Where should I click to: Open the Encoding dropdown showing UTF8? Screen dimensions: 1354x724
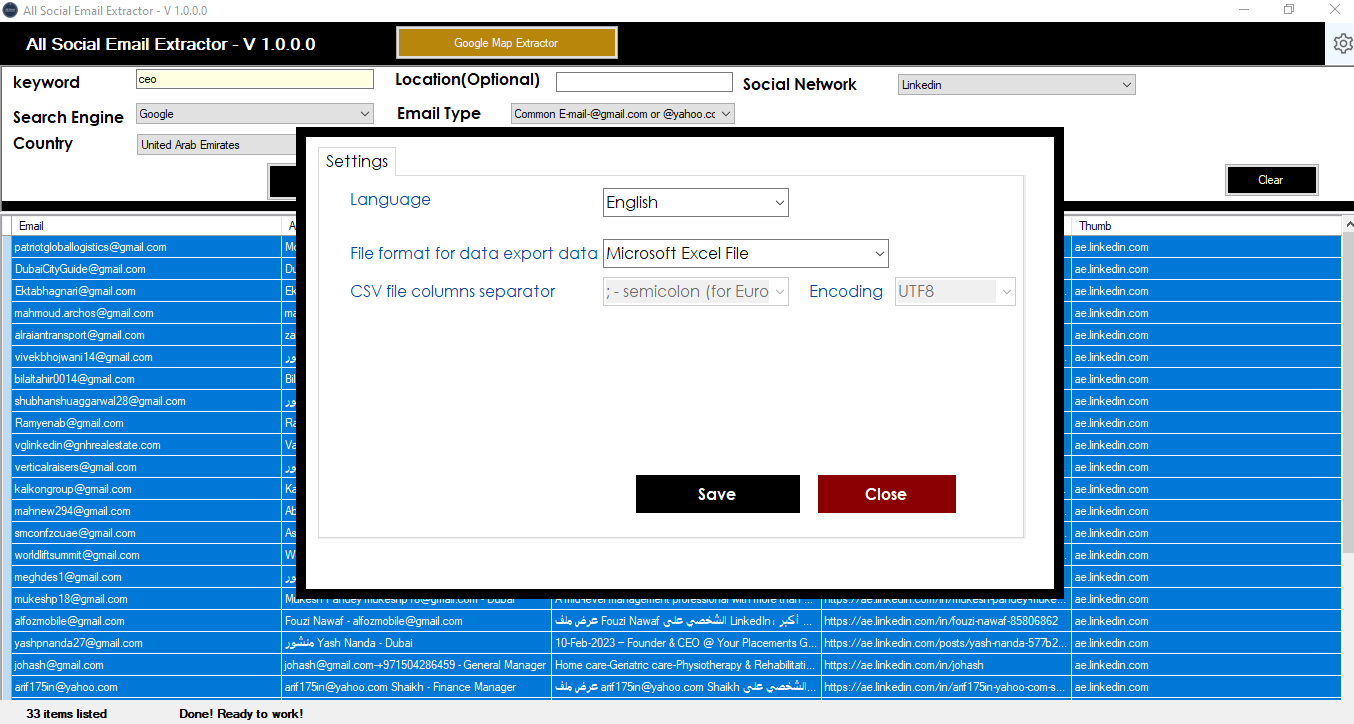(953, 291)
